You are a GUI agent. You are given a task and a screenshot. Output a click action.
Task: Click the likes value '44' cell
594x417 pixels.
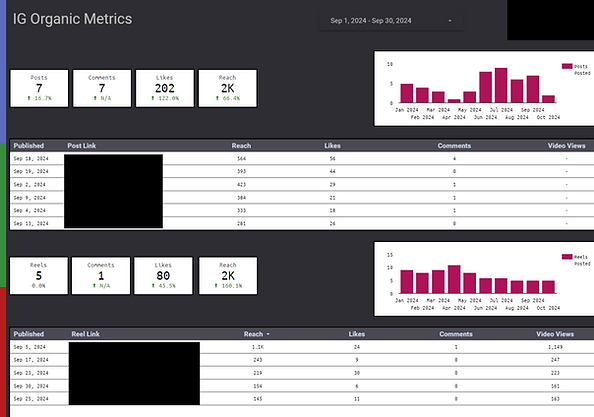332,172
